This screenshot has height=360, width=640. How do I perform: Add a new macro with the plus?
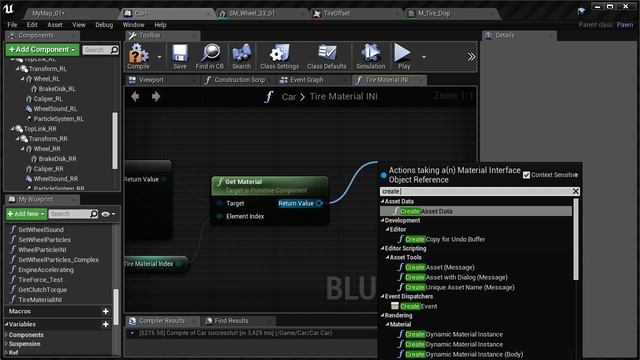(x=106, y=311)
